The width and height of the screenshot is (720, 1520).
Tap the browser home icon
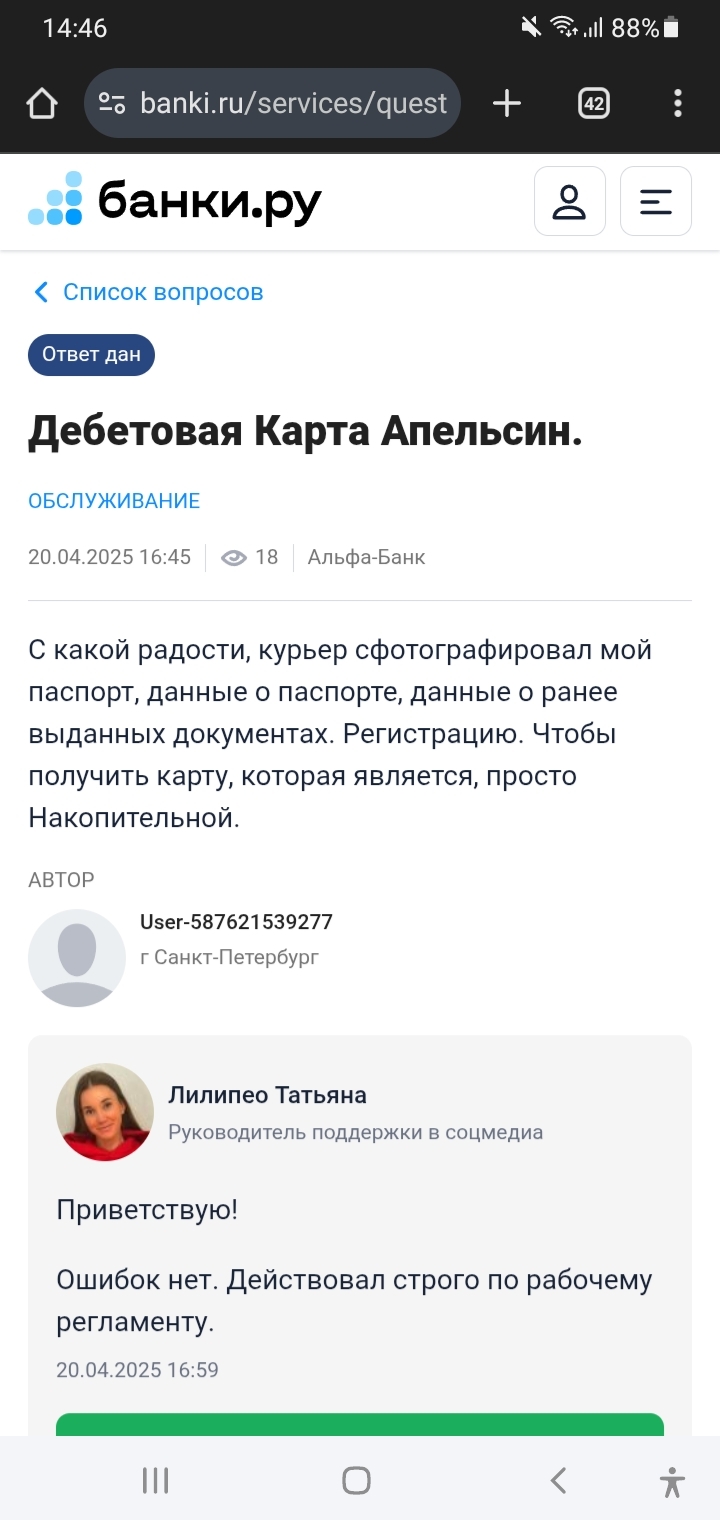pyautogui.click(x=42, y=103)
